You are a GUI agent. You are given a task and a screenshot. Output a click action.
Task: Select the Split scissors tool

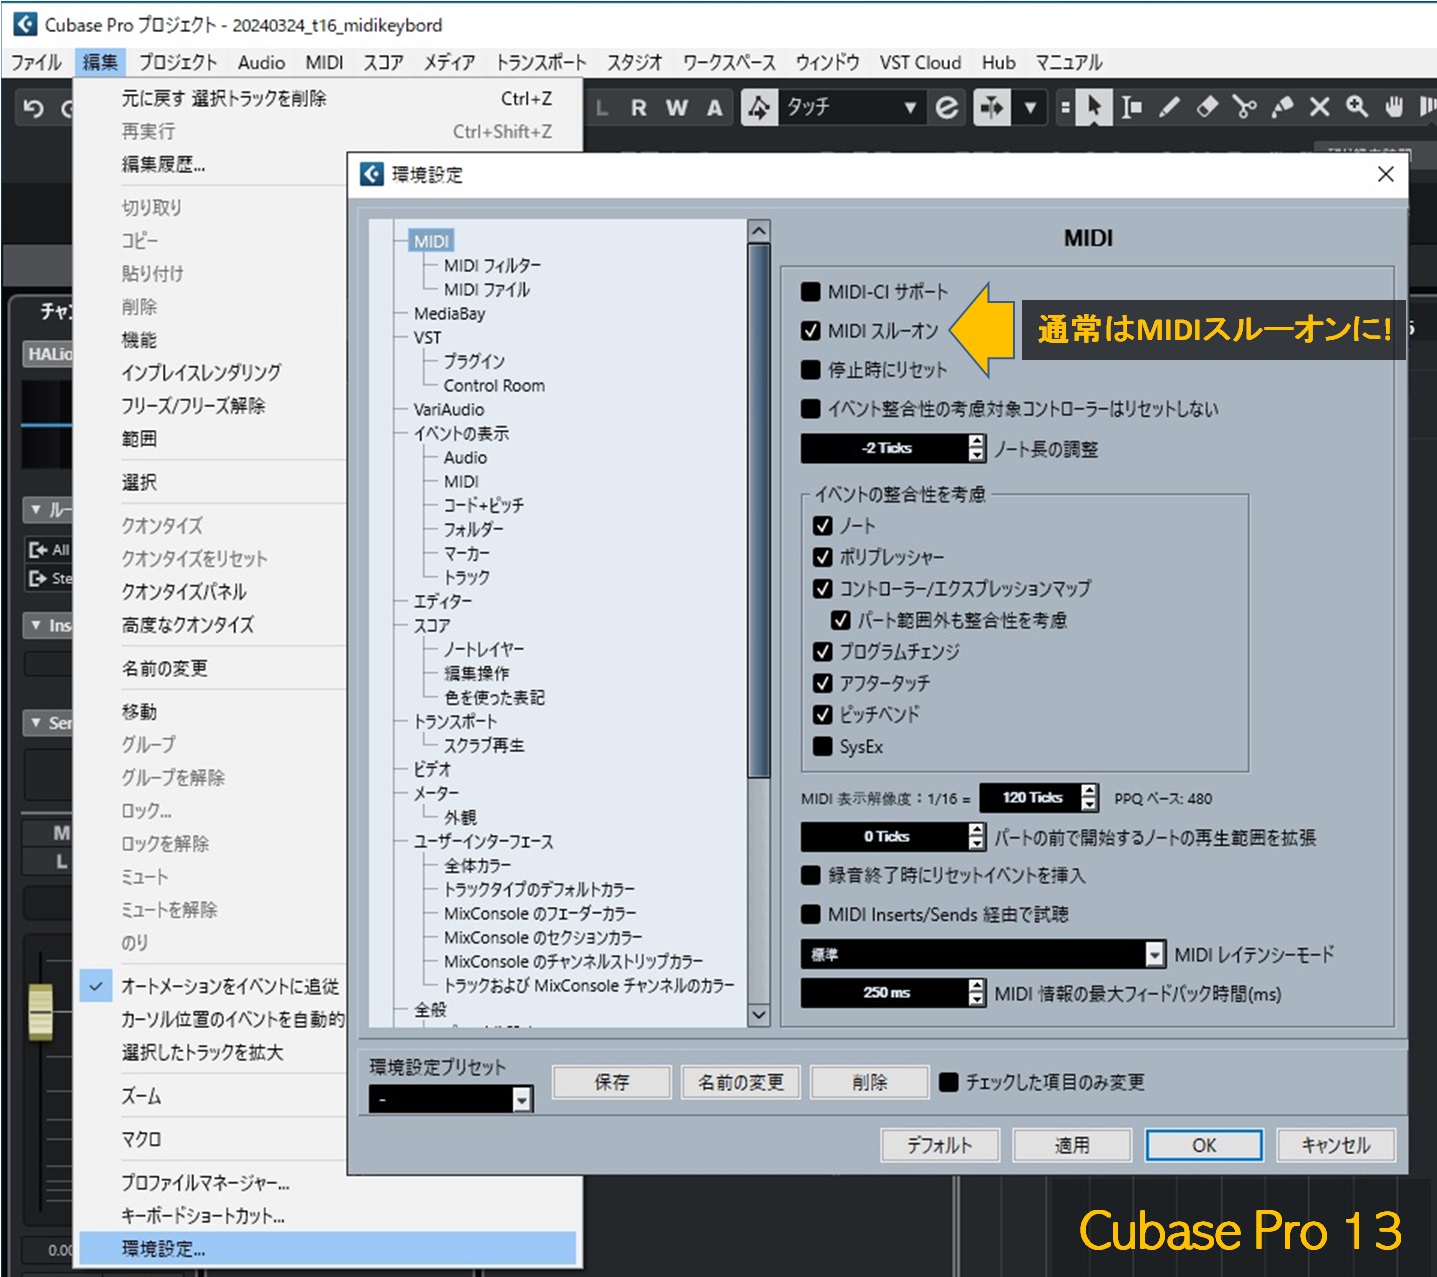coord(1244,107)
